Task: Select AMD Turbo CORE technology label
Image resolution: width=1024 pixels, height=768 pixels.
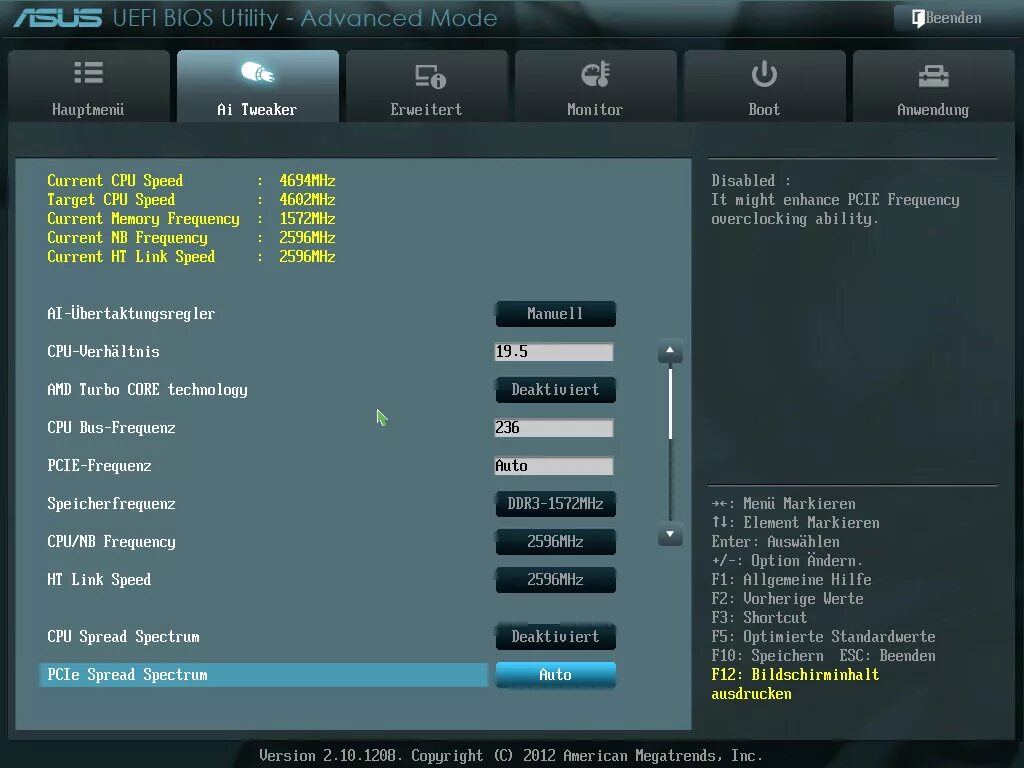Action: (x=147, y=390)
